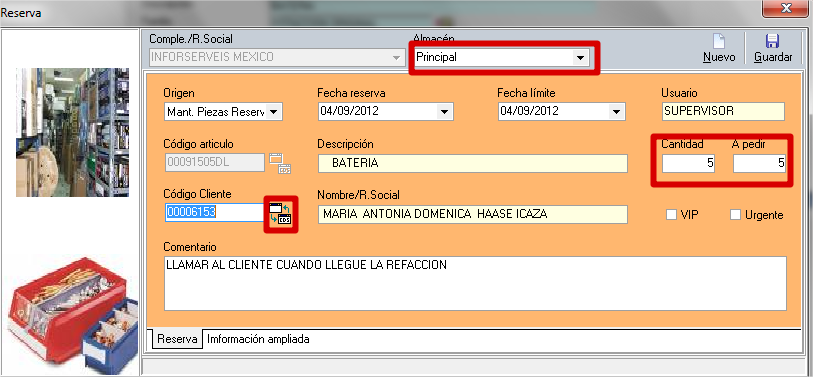This screenshot has height=377, width=813.
Task: Switch to the Reserva tab
Action: [x=177, y=339]
